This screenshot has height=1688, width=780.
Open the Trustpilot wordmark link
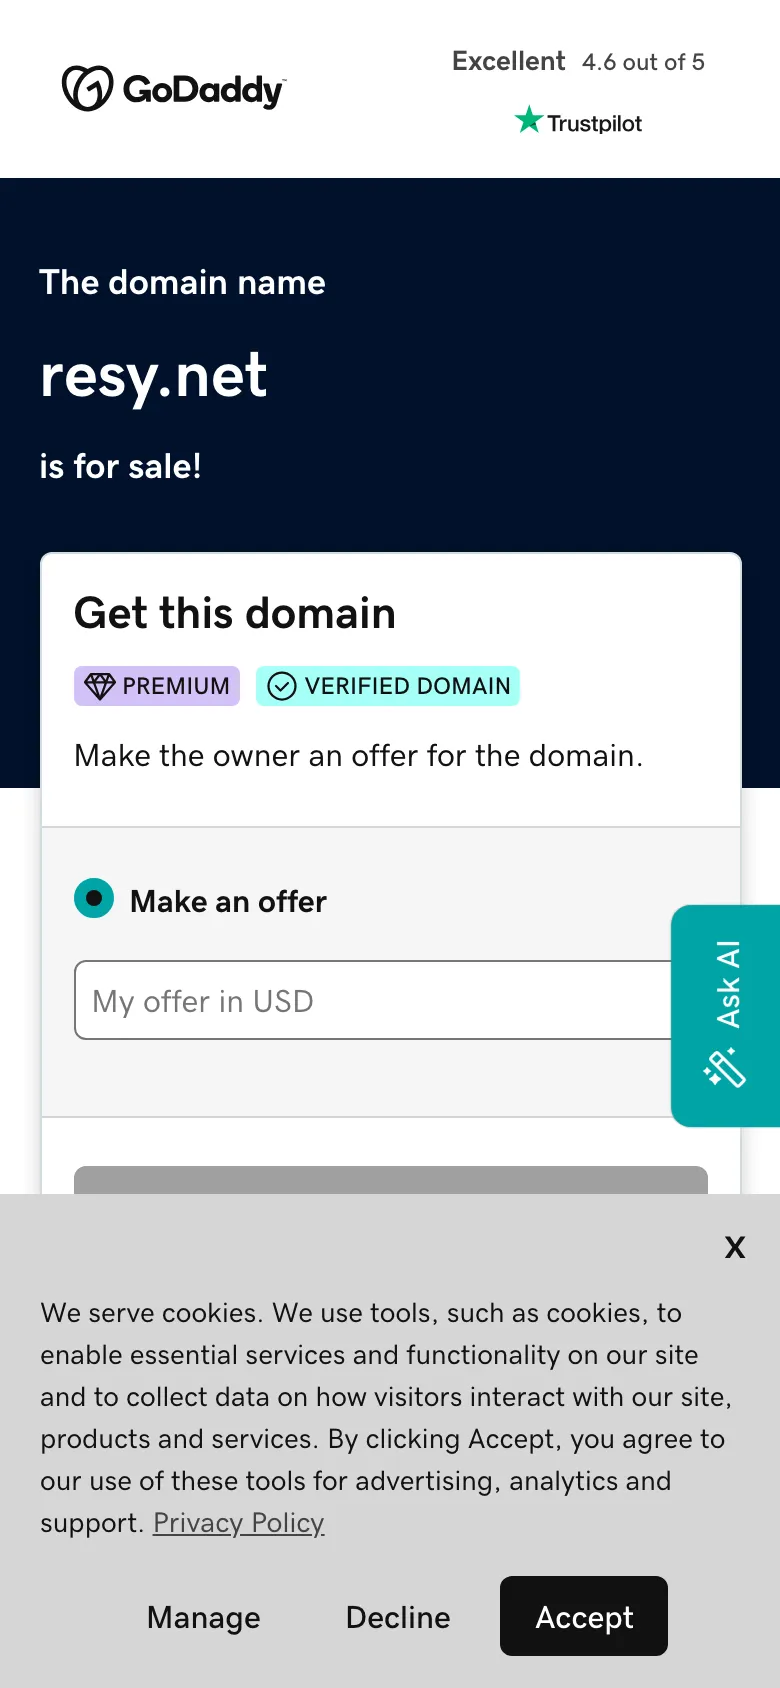pyautogui.click(x=594, y=123)
